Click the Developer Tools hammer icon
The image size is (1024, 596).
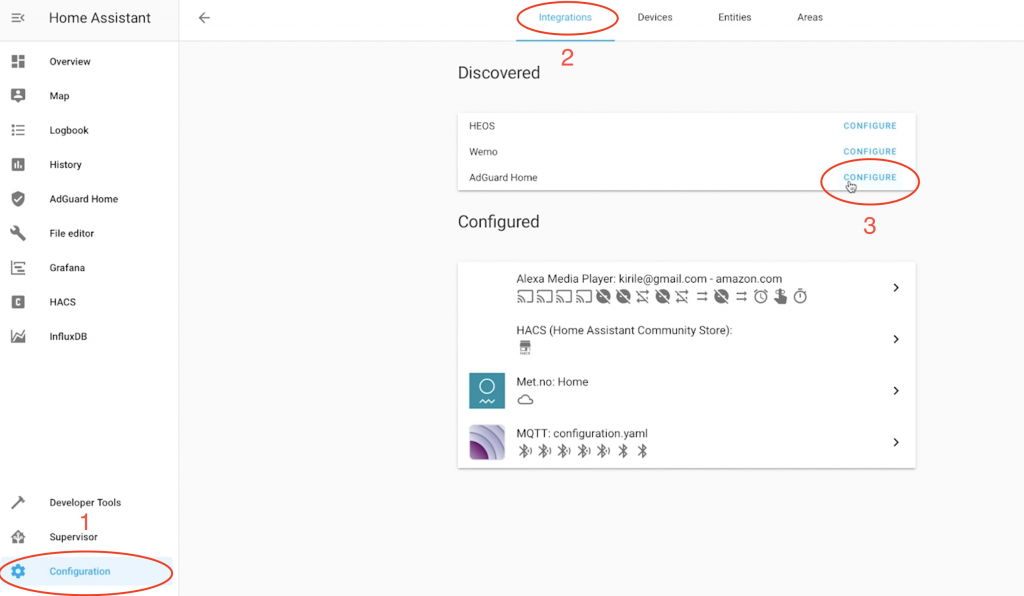click(18, 502)
